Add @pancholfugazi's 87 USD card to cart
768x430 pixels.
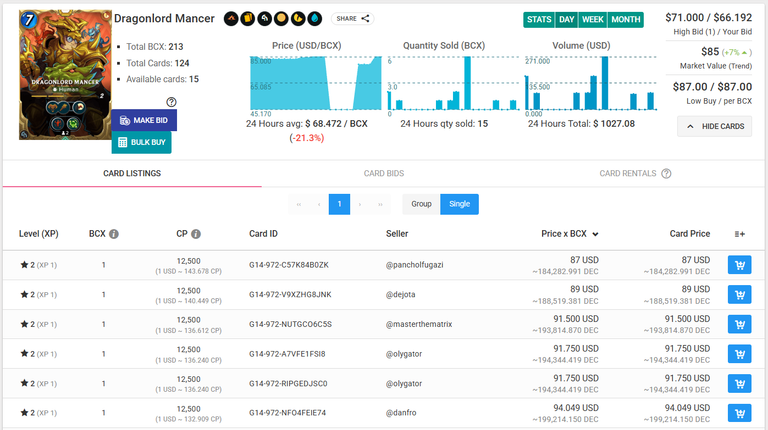740,265
